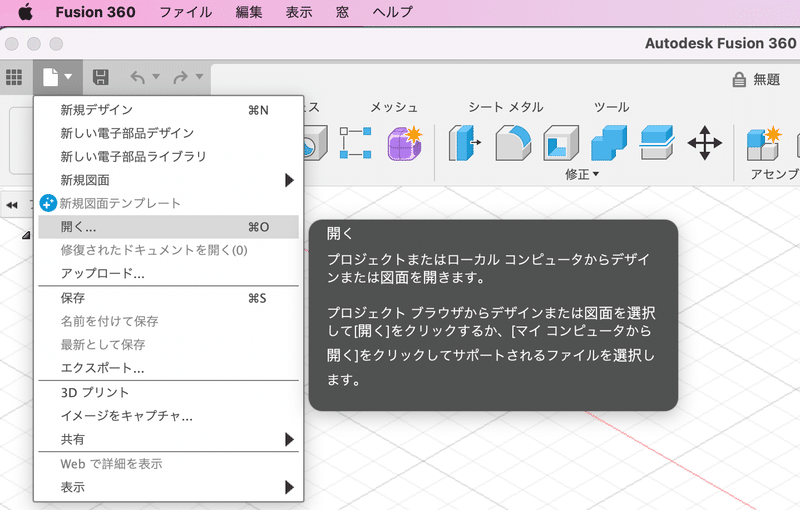The width and height of the screenshot is (800, 510).
Task: Open the ファイル menu in menu bar
Action: (x=186, y=12)
